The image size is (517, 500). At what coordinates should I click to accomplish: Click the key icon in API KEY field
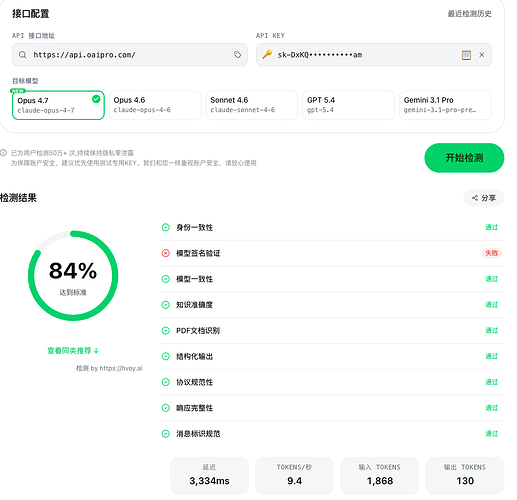coord(267,54)
